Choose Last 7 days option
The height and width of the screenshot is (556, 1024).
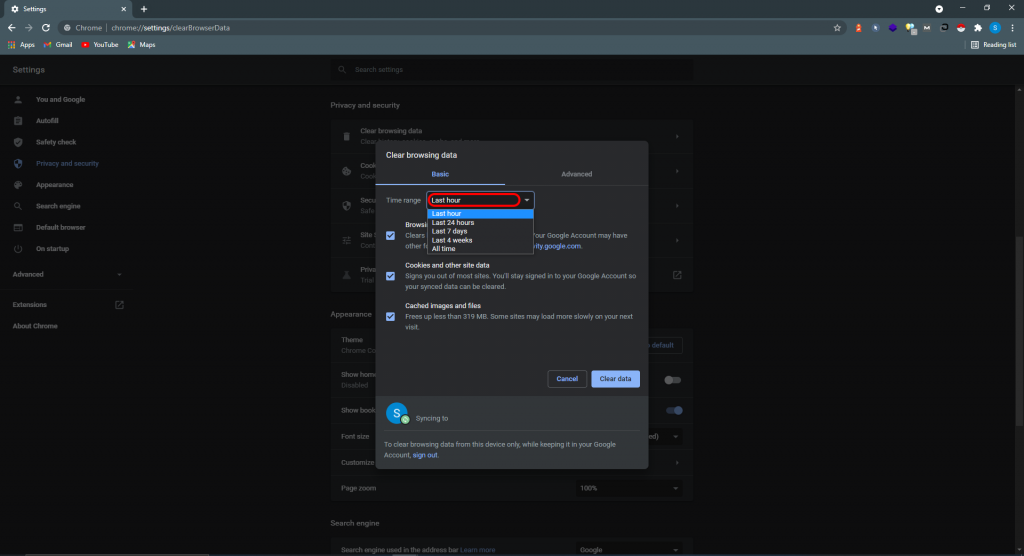pyautogui.click(x=480, y=231)
